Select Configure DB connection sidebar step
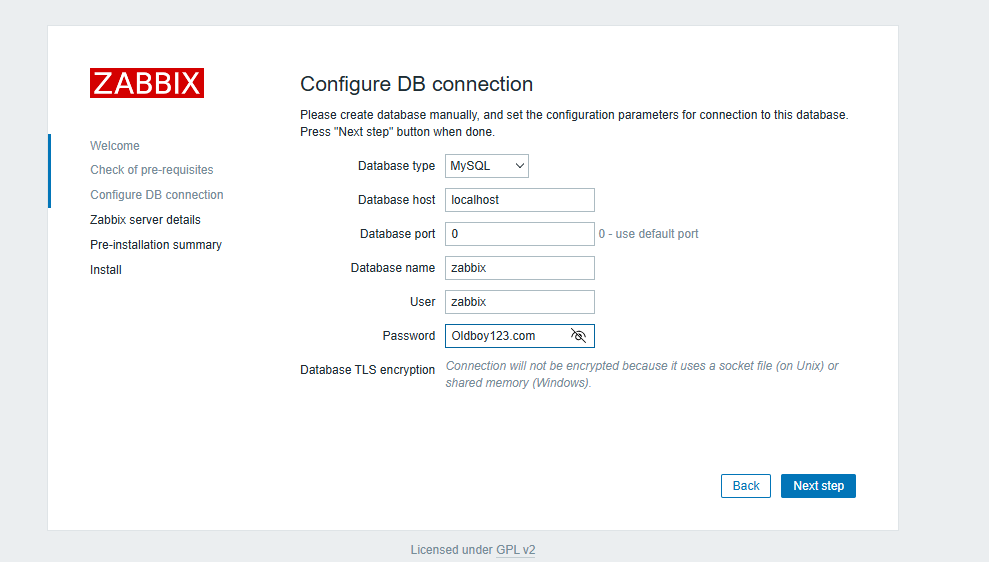 click(x=156, y=195)
